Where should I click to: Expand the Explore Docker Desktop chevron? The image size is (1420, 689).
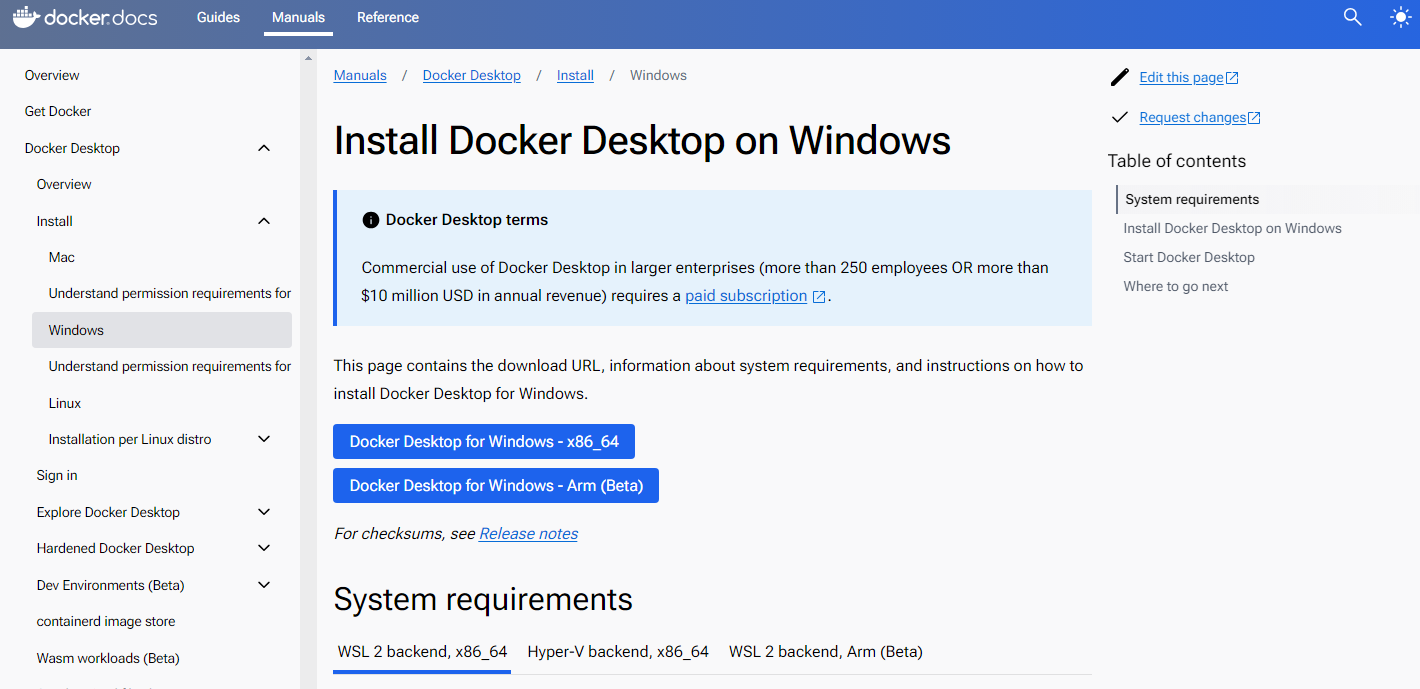pos(264,512)
